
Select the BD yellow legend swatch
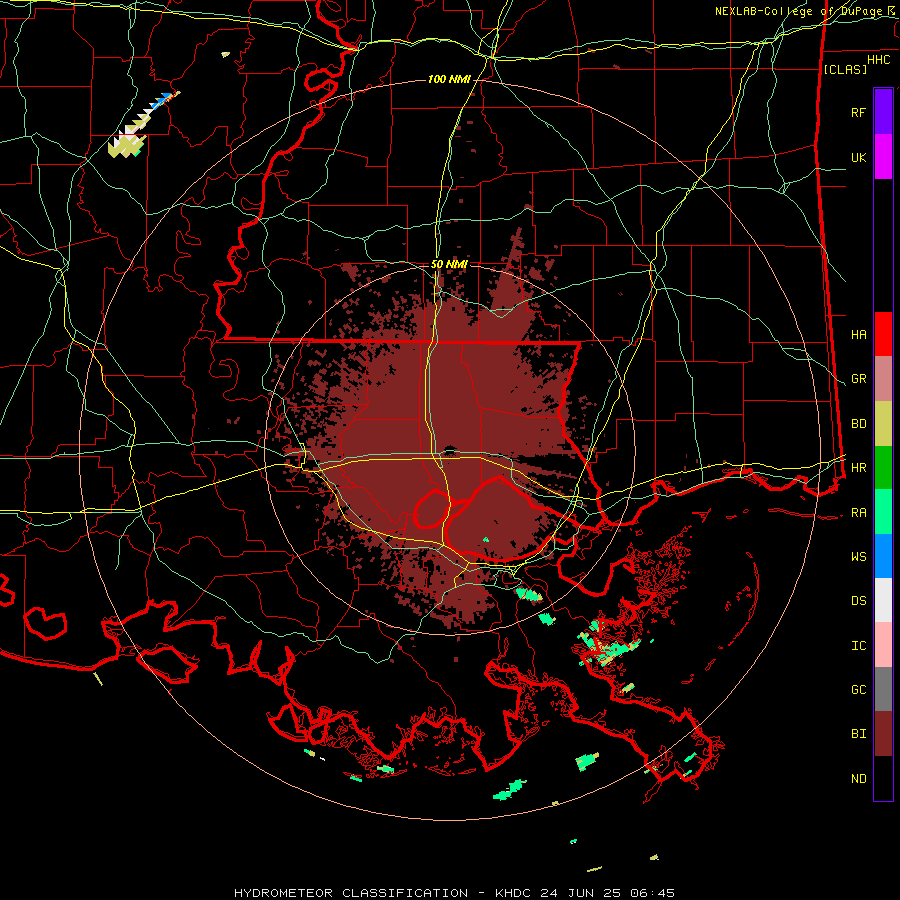pyautogui.click(x=883, y=424)
